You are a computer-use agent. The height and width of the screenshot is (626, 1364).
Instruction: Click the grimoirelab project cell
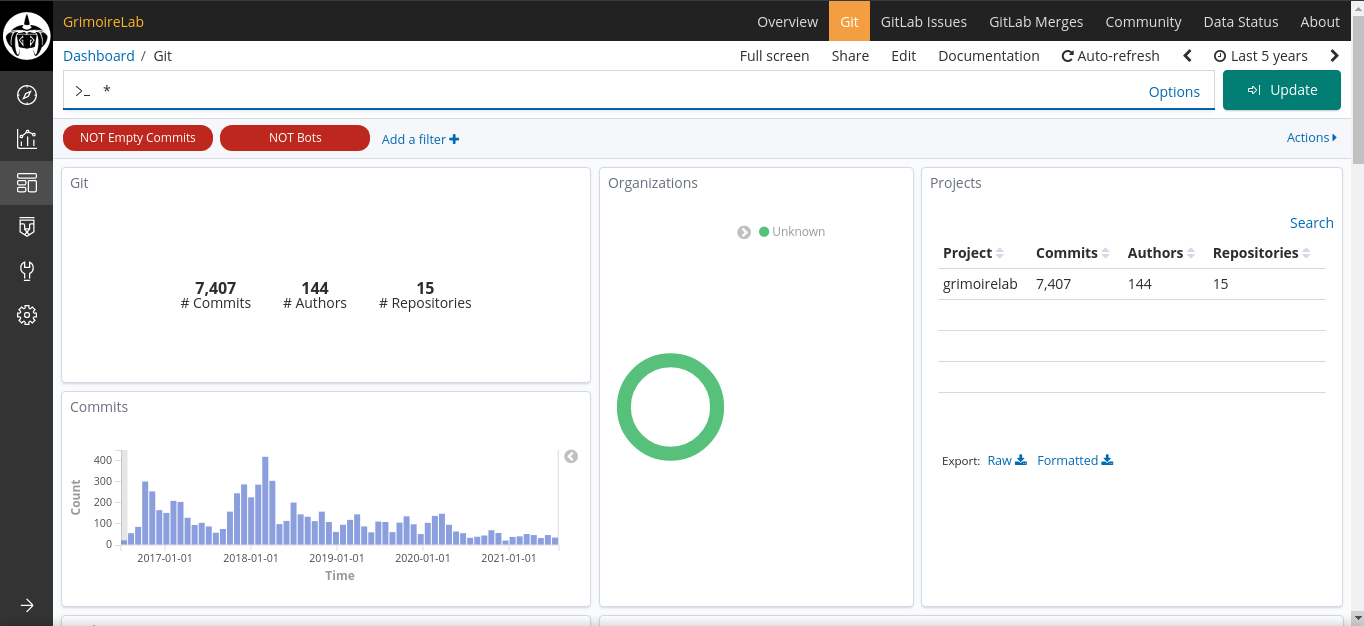tap(980, 284)
